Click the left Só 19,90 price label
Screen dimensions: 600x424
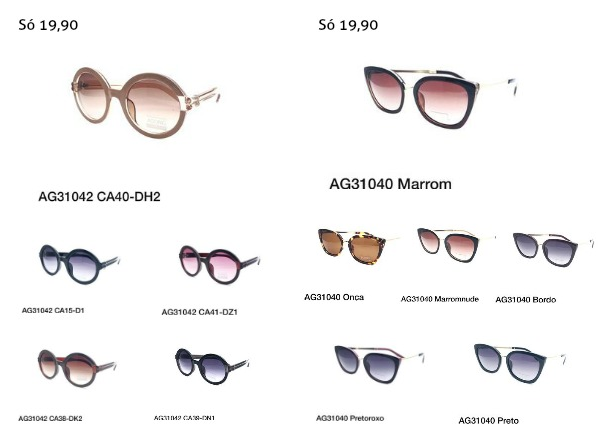coord(48,25)
